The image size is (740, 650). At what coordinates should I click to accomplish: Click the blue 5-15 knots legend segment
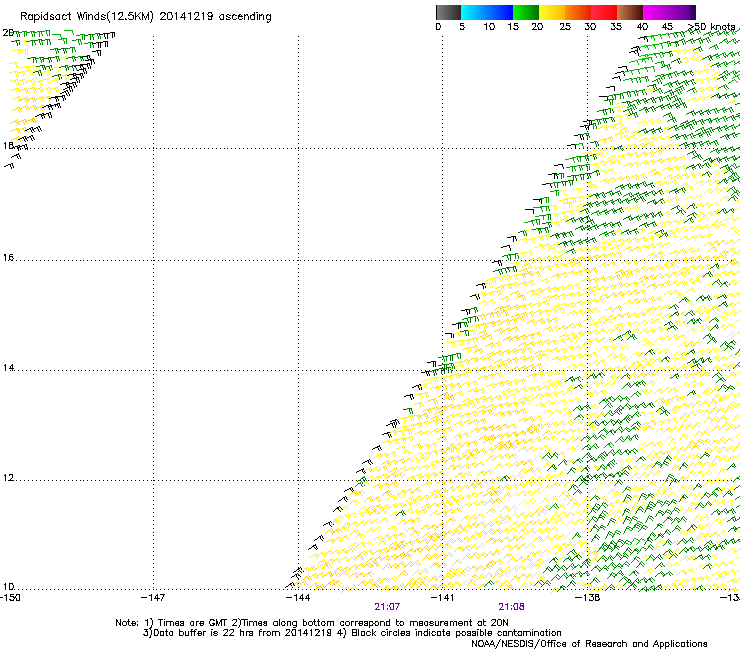tap(487, 12)
